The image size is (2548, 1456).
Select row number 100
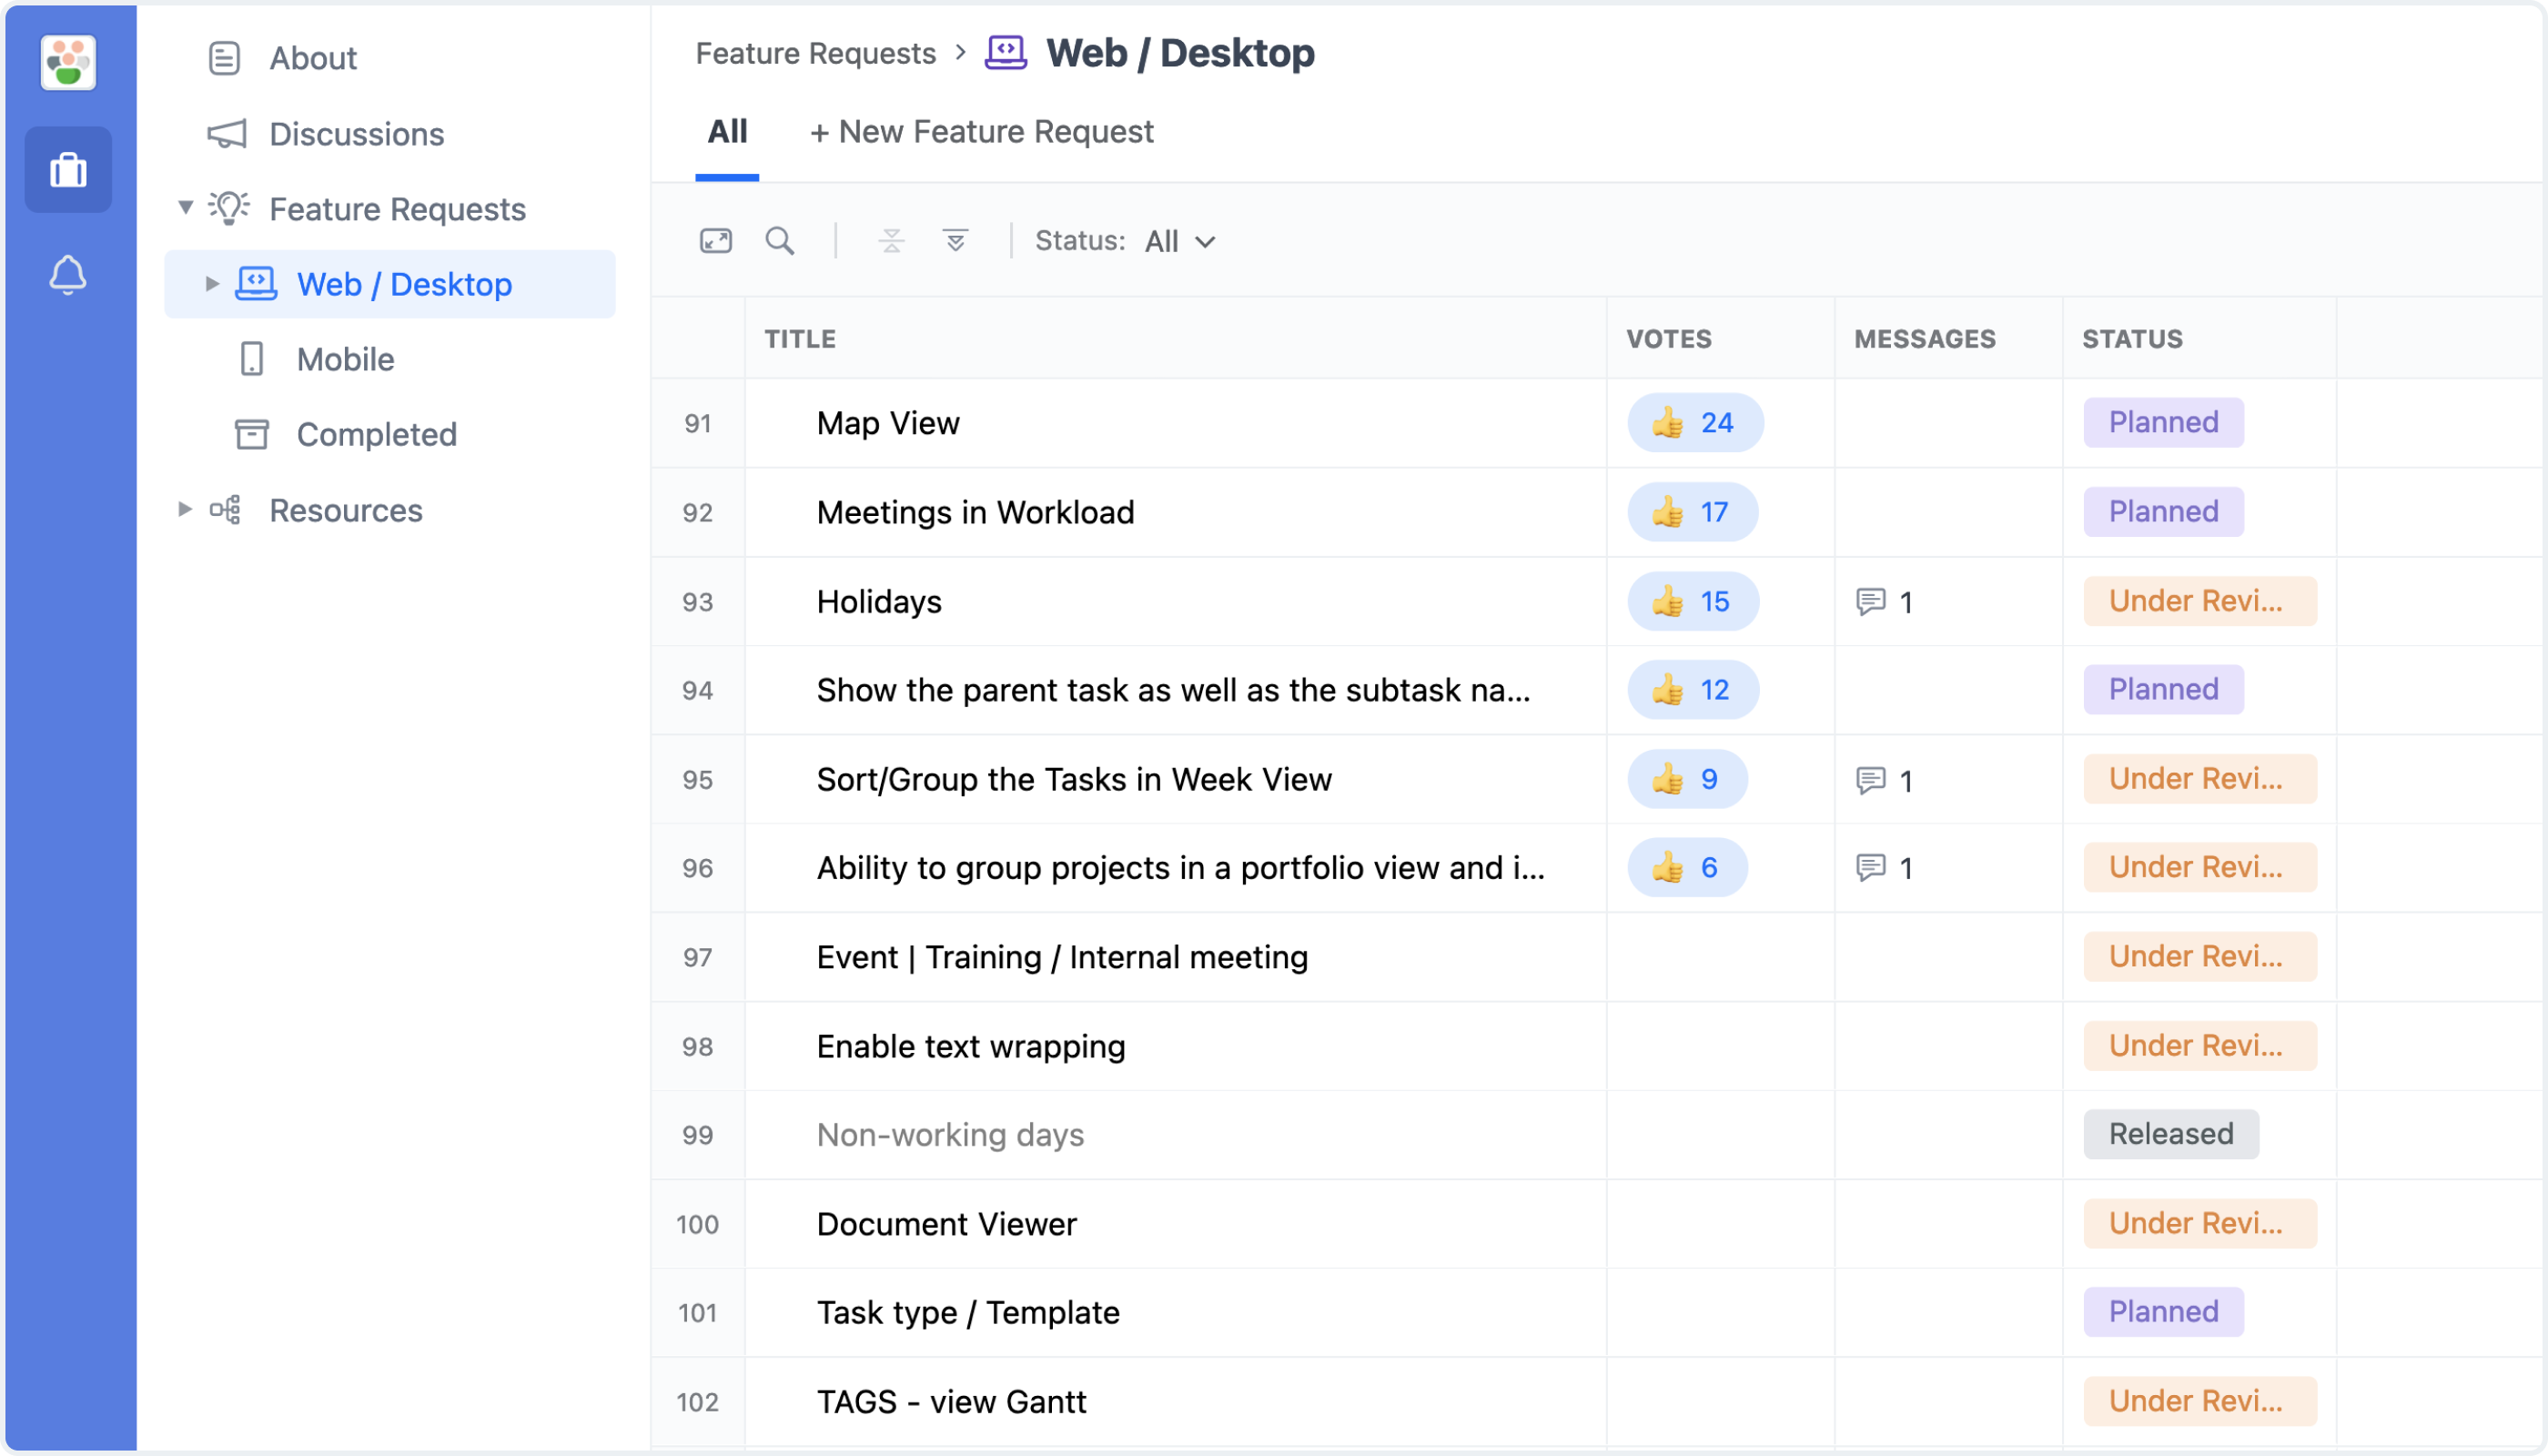point(698,1224)
